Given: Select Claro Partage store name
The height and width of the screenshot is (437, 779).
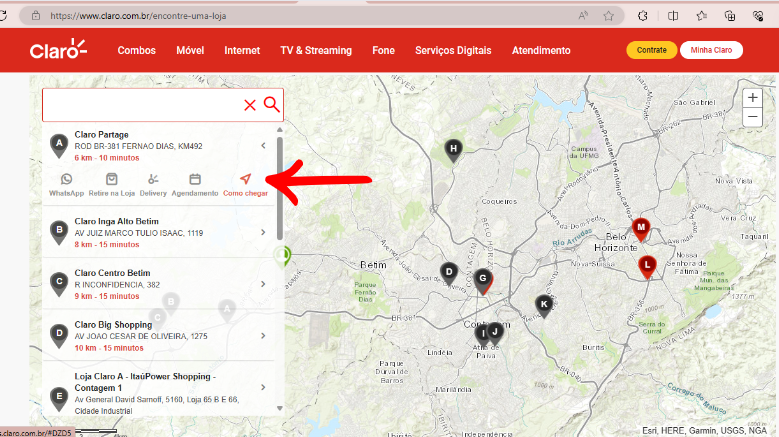Looking at the screenshot, I should click(101, 135).
